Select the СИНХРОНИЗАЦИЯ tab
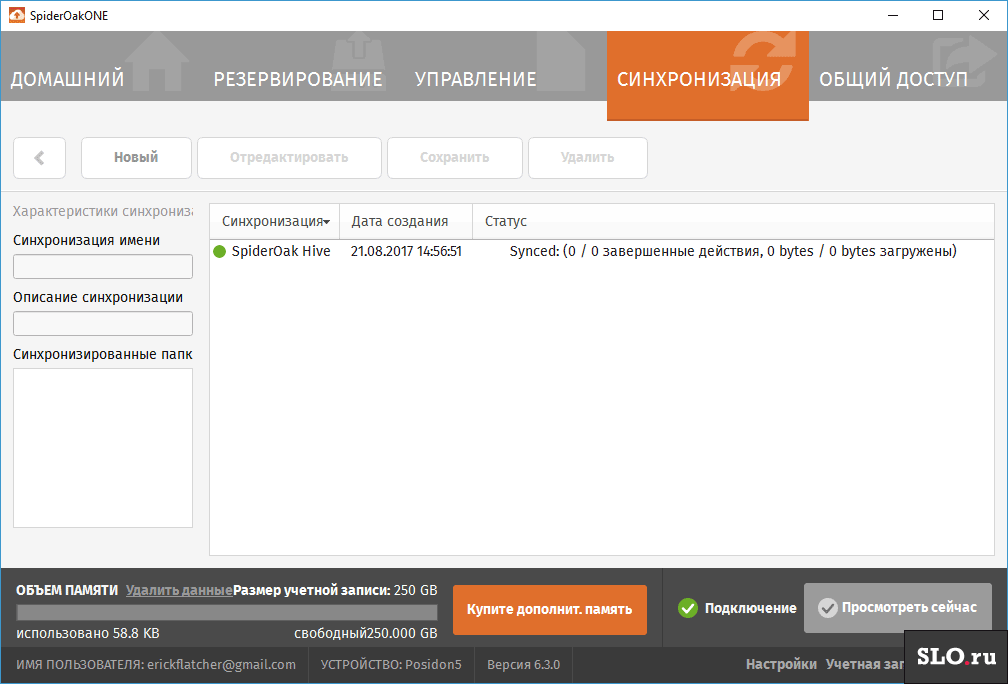1008x684 pixels. click(707, 75)
